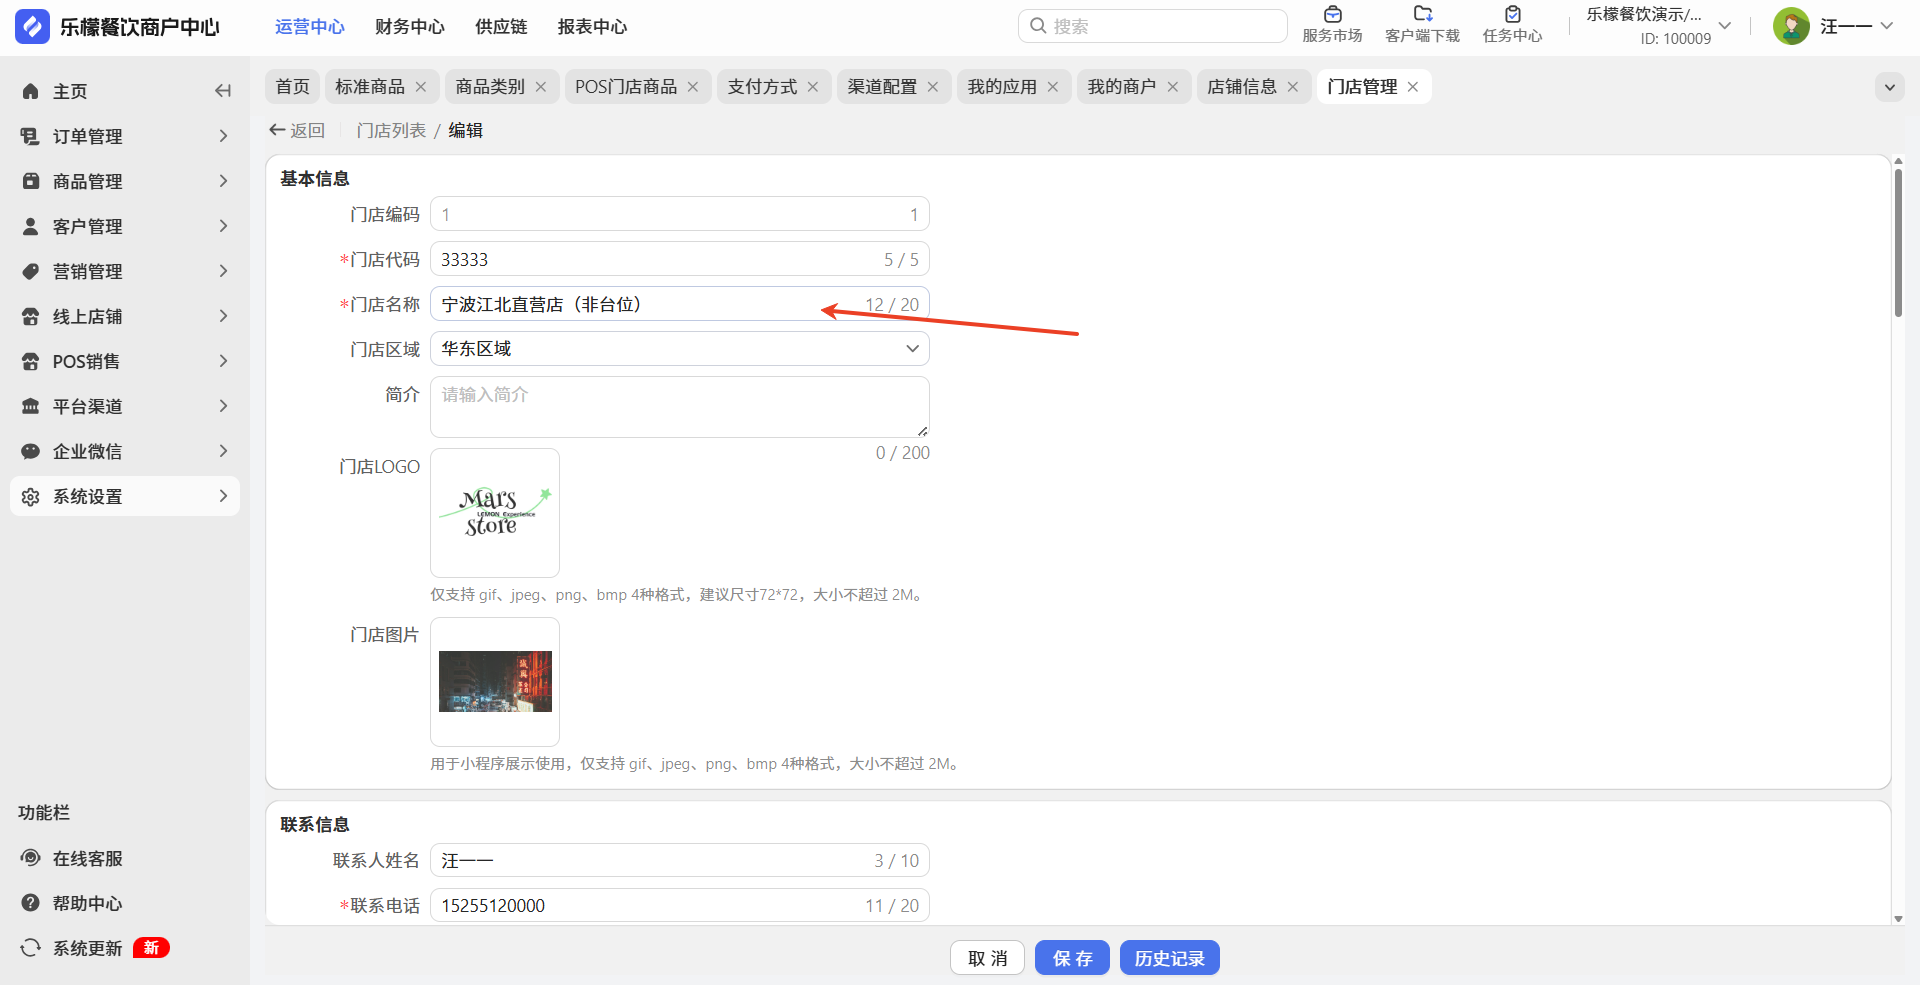Open 历史记录 button
Viewport: 1920px width, 985px height.
[x=1170, y=958]
